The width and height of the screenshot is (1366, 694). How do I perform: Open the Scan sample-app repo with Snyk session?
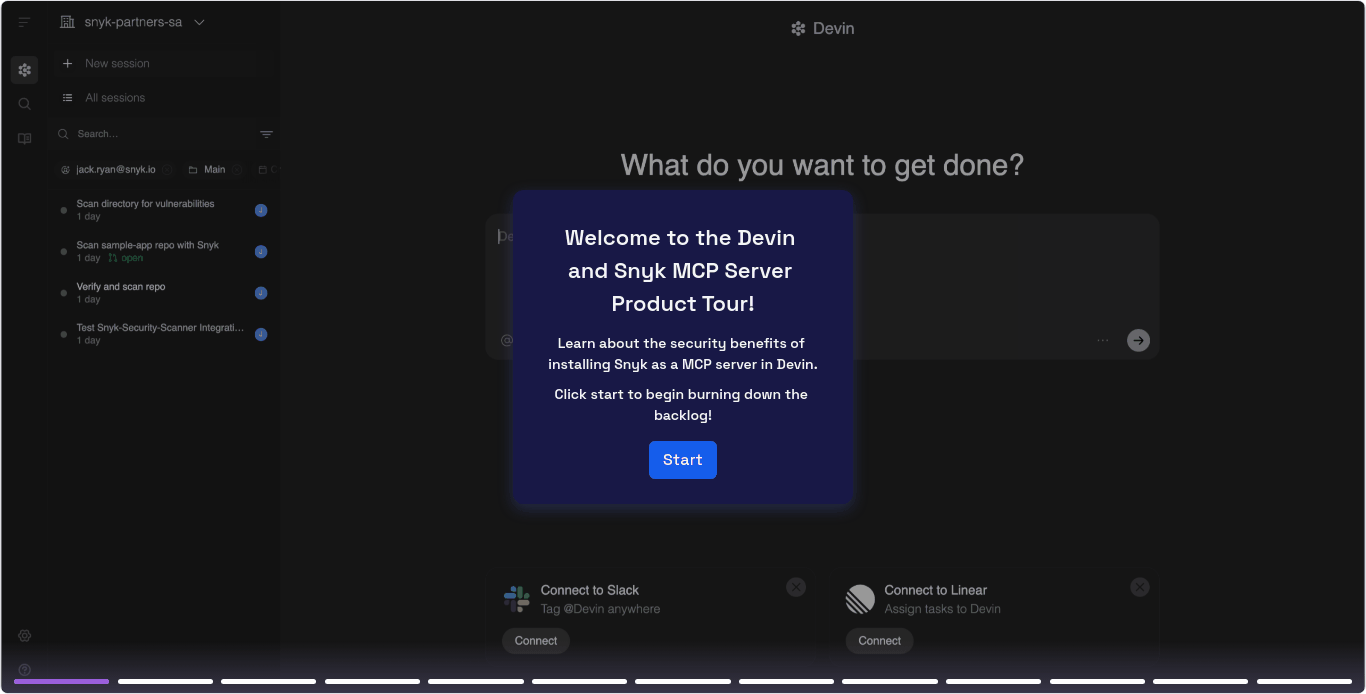(x=164, y=251)
